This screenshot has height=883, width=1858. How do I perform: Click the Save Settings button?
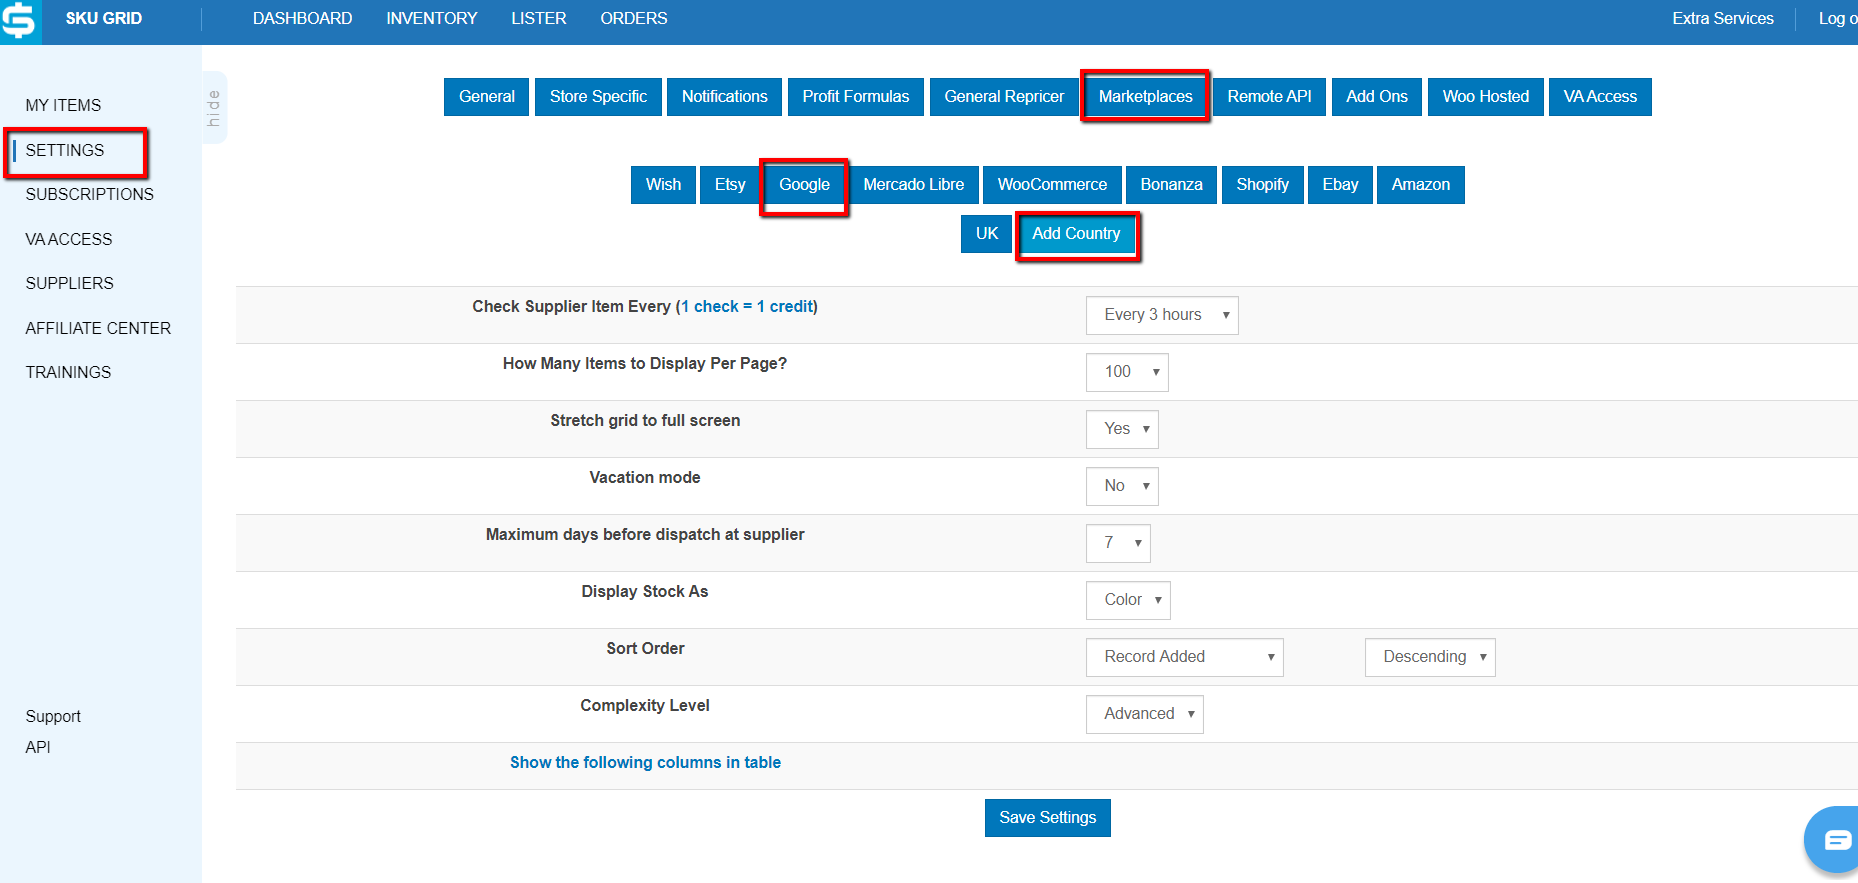[x=1048, y=818]
